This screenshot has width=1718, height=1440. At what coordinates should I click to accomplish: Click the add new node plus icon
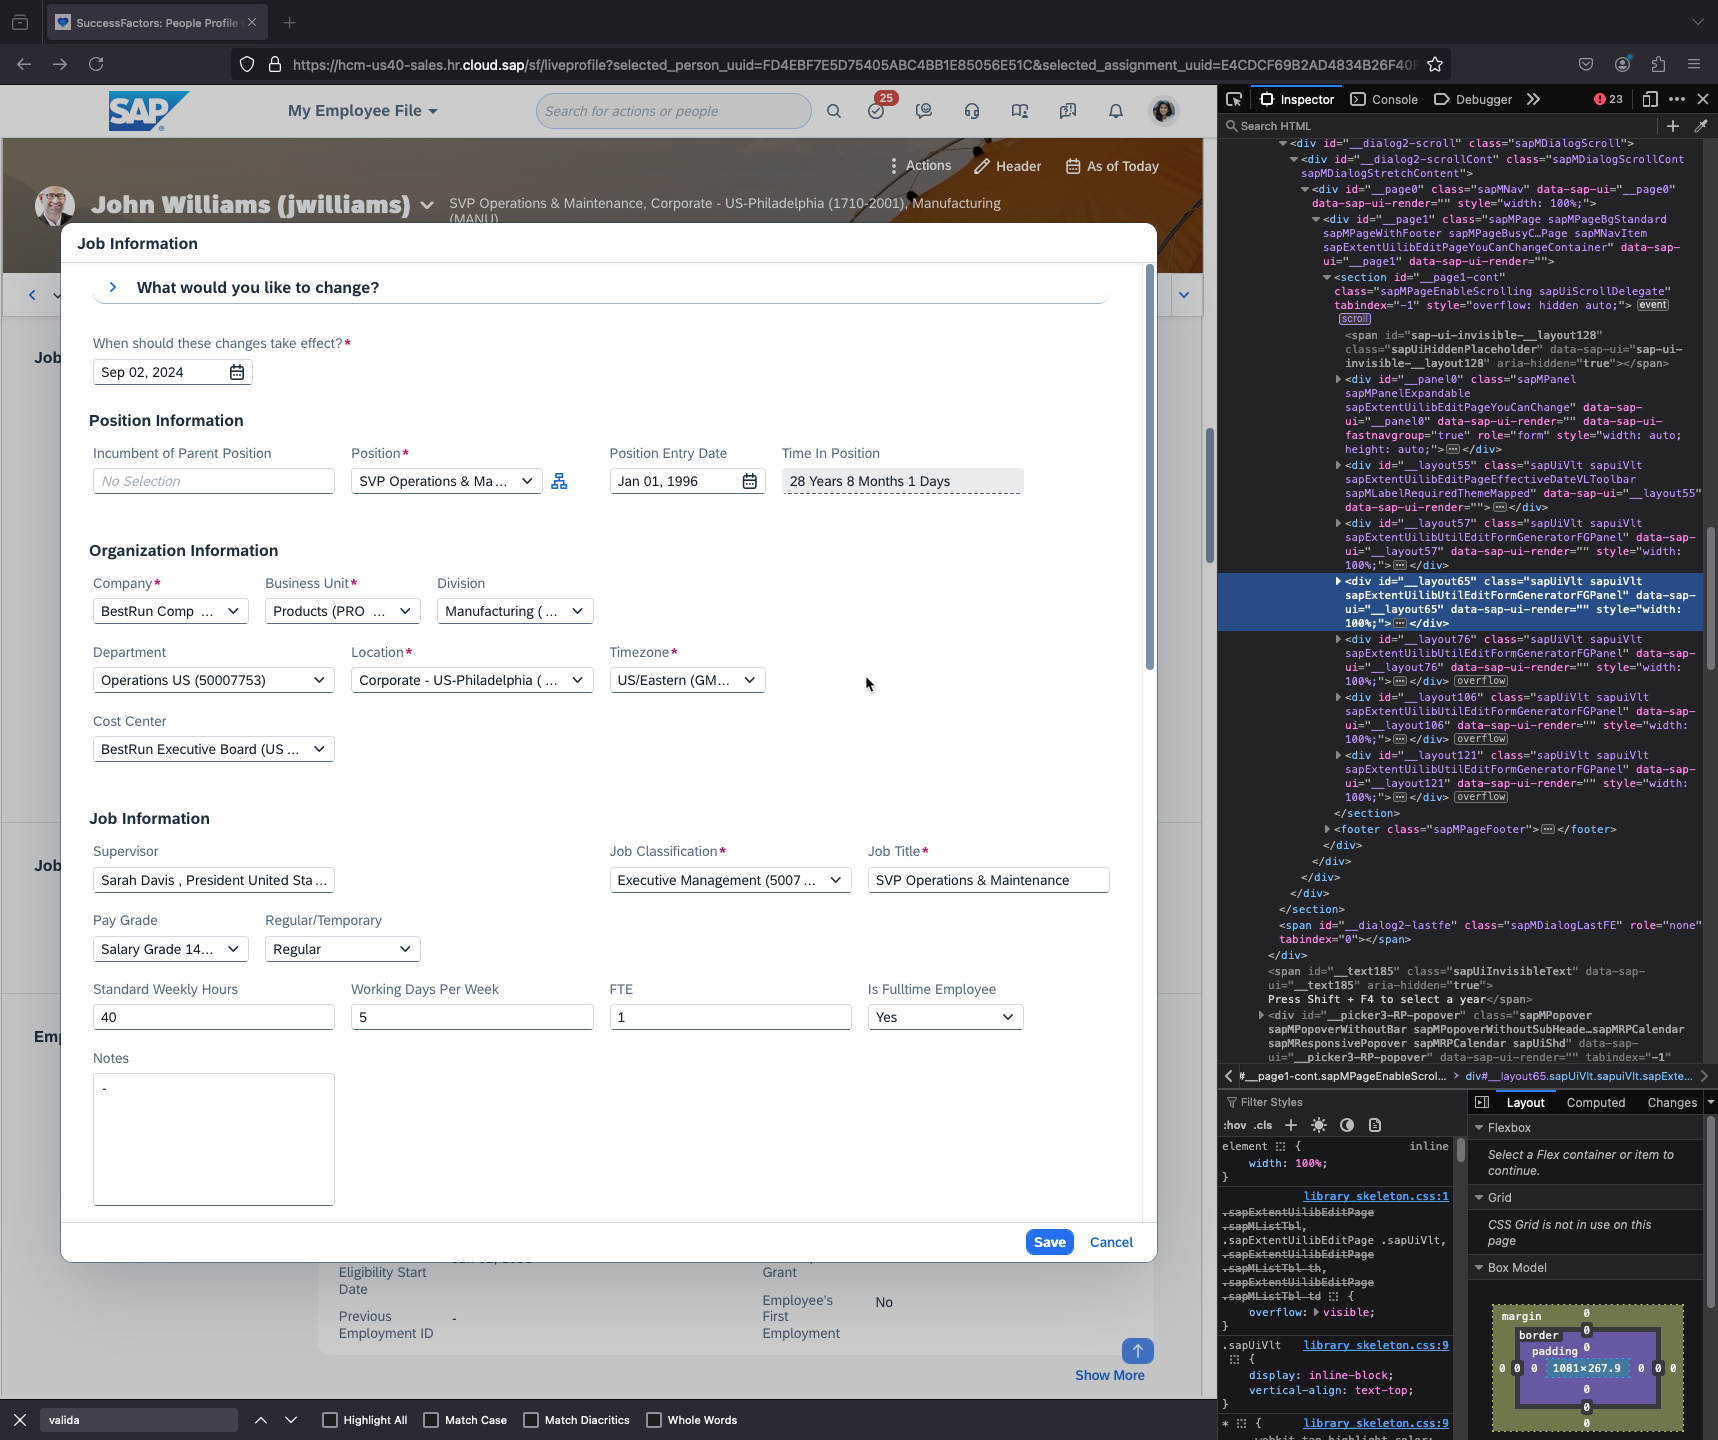(1673, 126)
